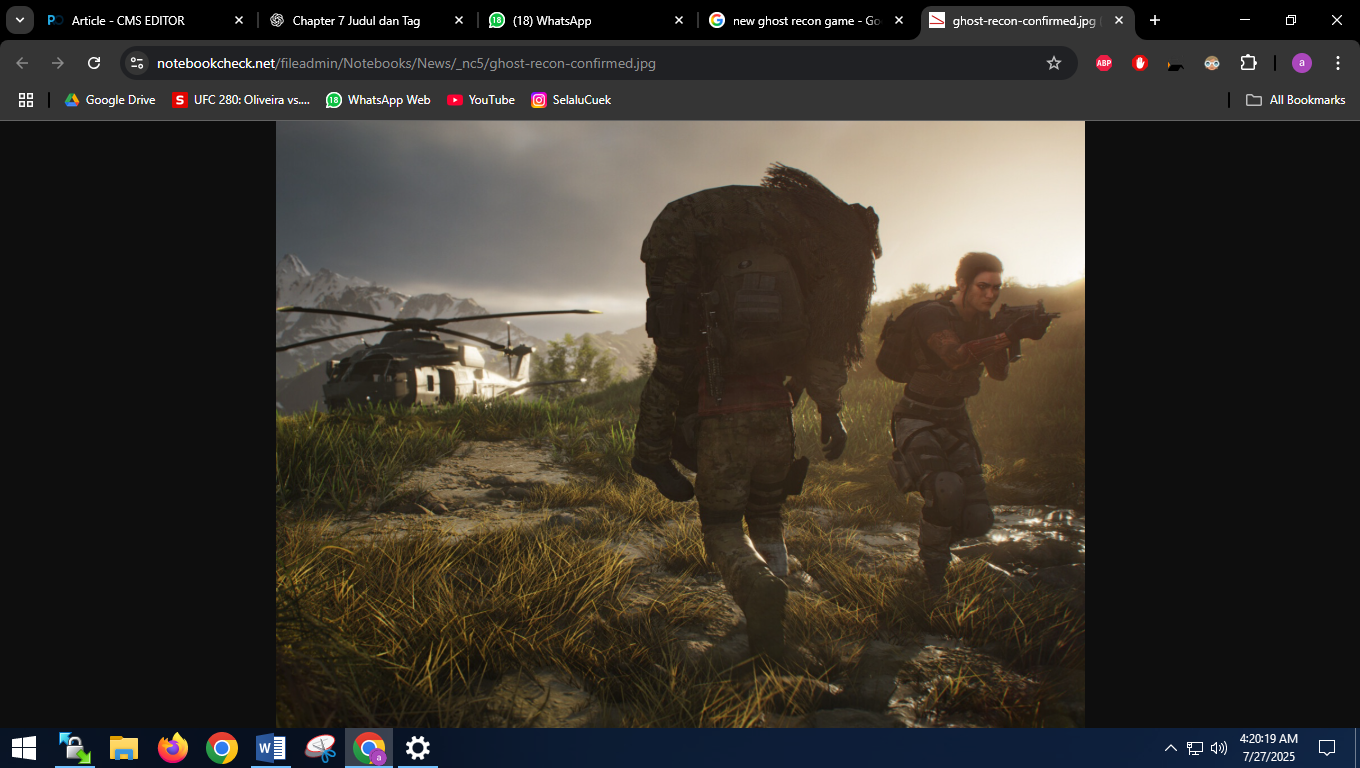The image size is (1360, 768).
Task: Switch to Article - CMS EDITOR tab
Action: coord(144,20)
